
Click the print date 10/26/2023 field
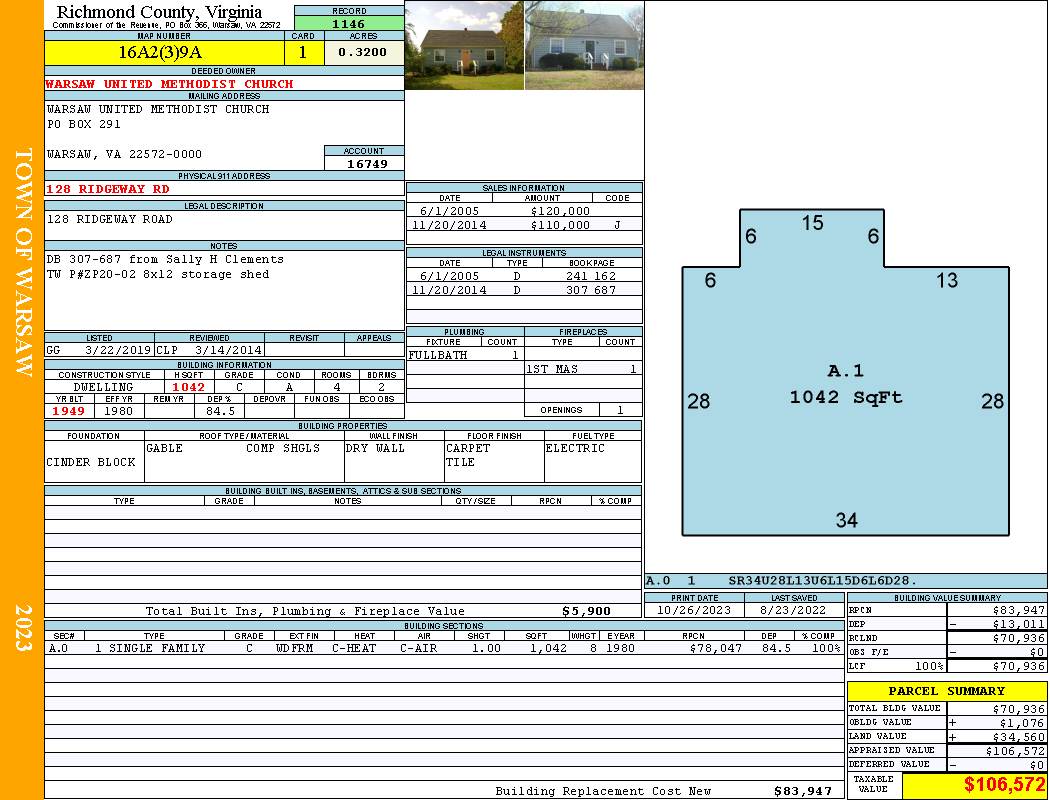click(x=694, y=610)
